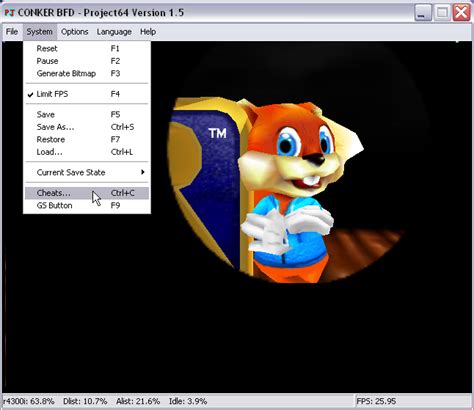Screen dimensions: 474x410
Task: Click the r4300i: 63.8% status text
Action: pyautogui.click(x=29, y=401)
